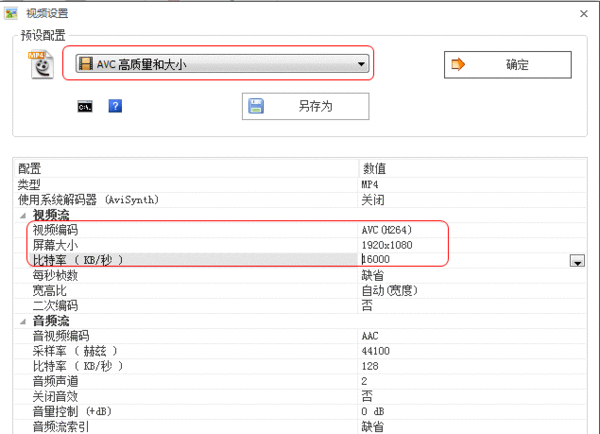Collapse the 视频流 section
The width and height of the screenshot is (600, 434).
pos(22,215)
